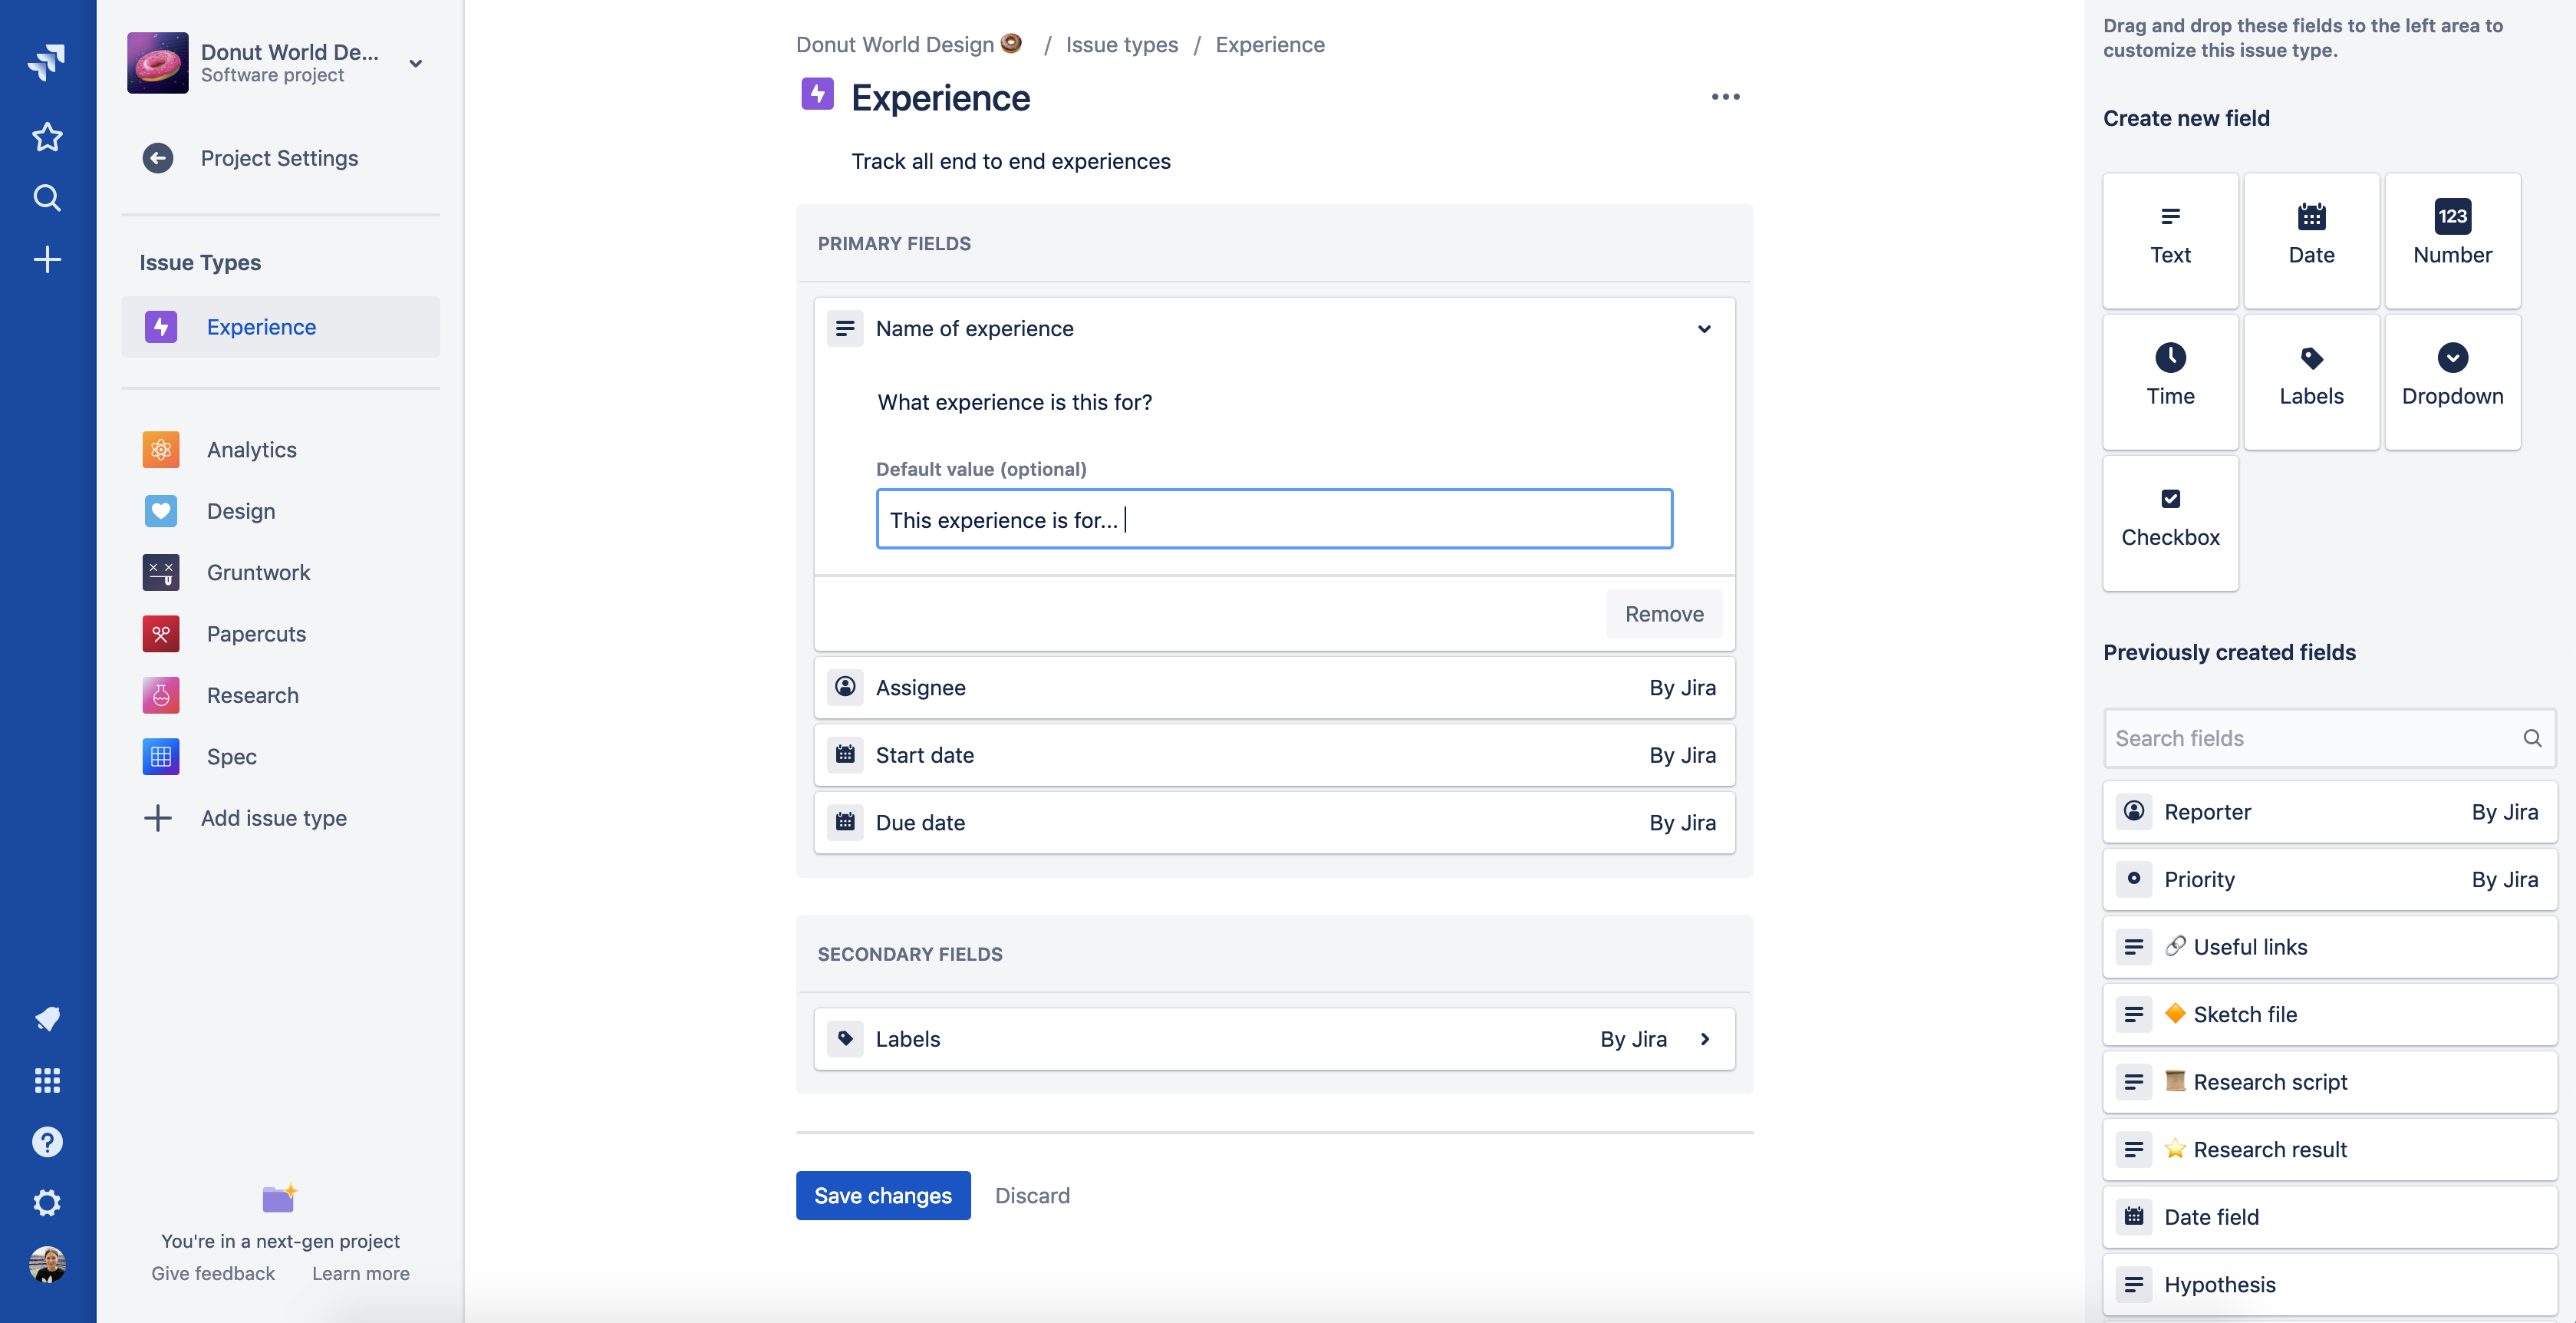Go back to Project Settings
This screenshot has height=1323, width=2576.
tap(250, 158)
